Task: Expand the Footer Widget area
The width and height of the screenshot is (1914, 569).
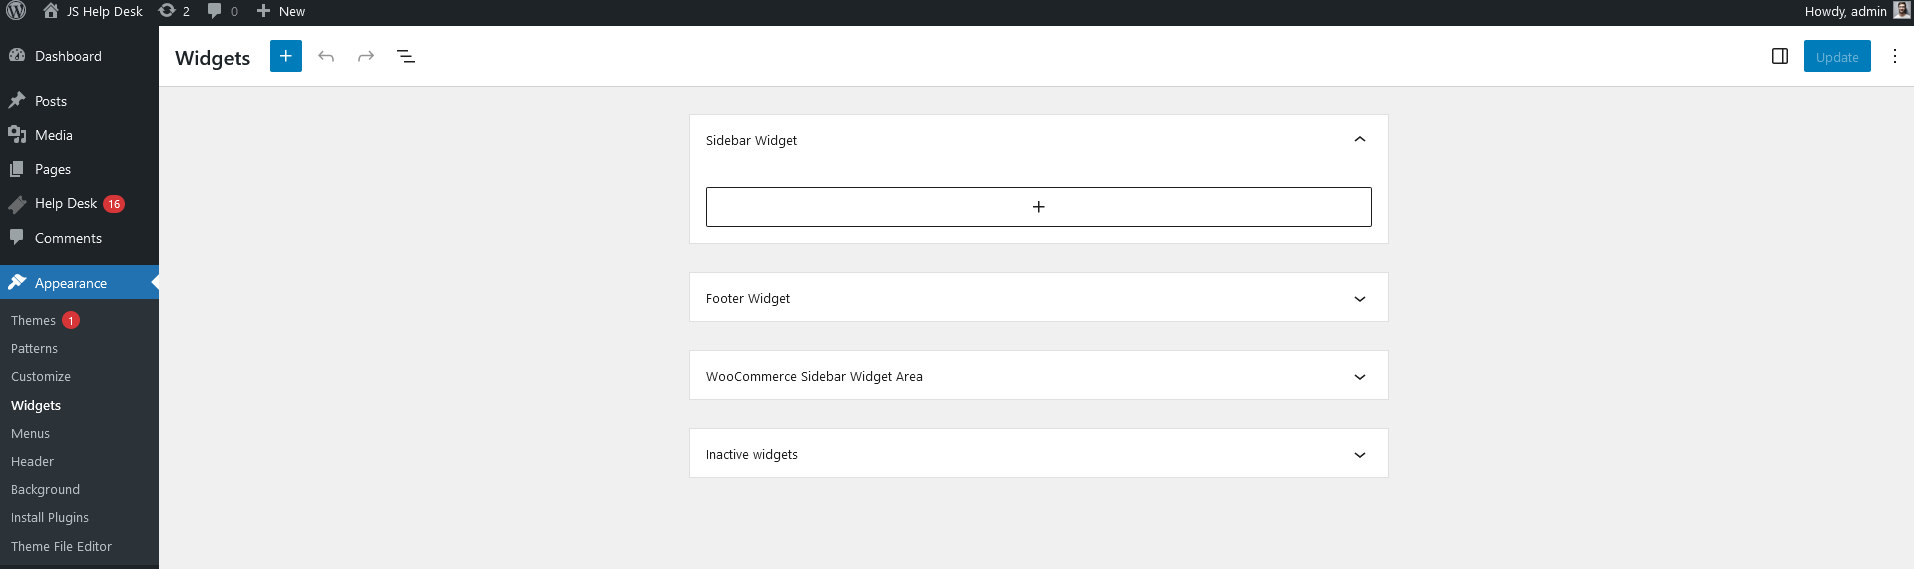Action: [1359, 298]
